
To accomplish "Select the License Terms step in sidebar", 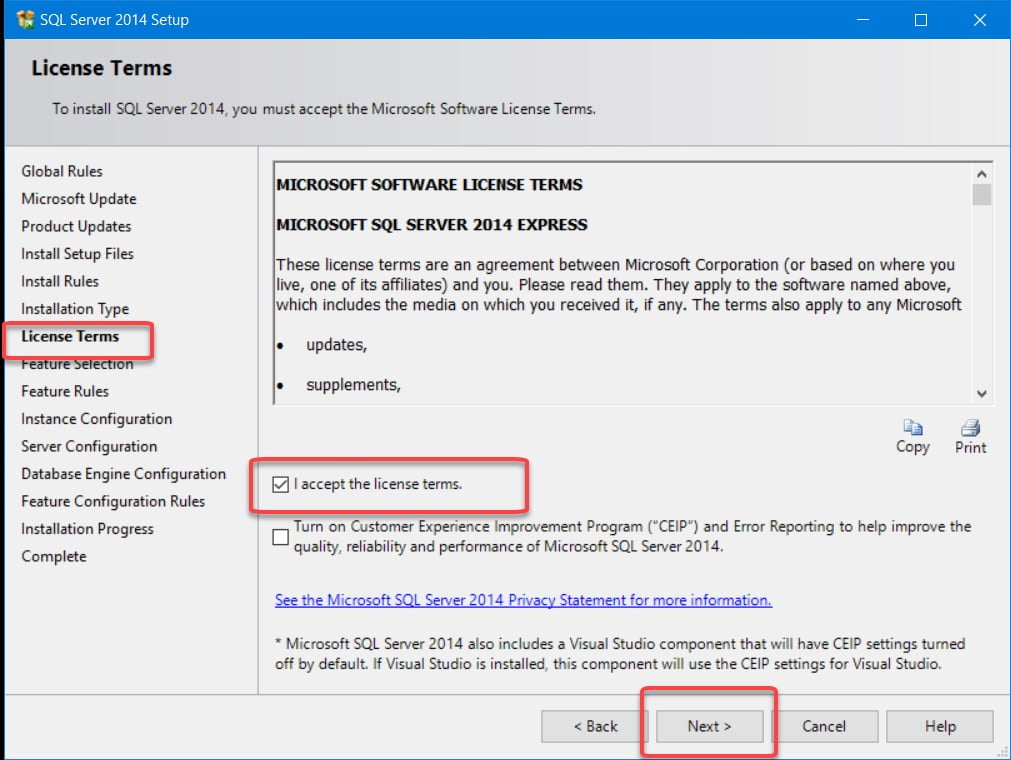I will [70, 336].
